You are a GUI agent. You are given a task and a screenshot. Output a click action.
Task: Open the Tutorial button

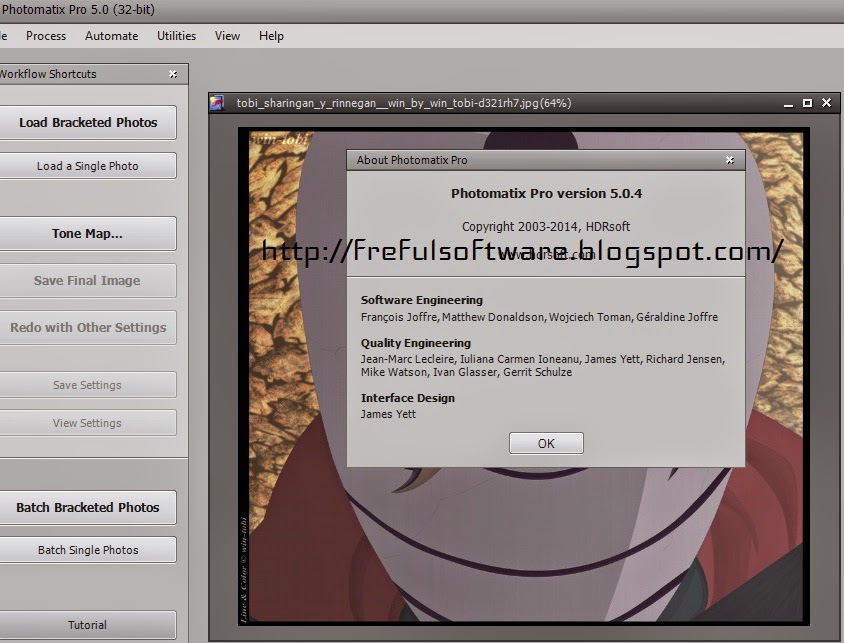click(88, 625)
